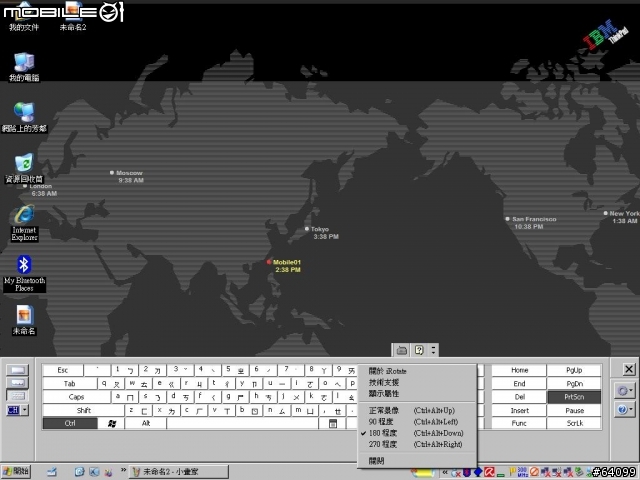Click the context menu key on keyboard
This screenshot has width=640, height=480.
333,423
